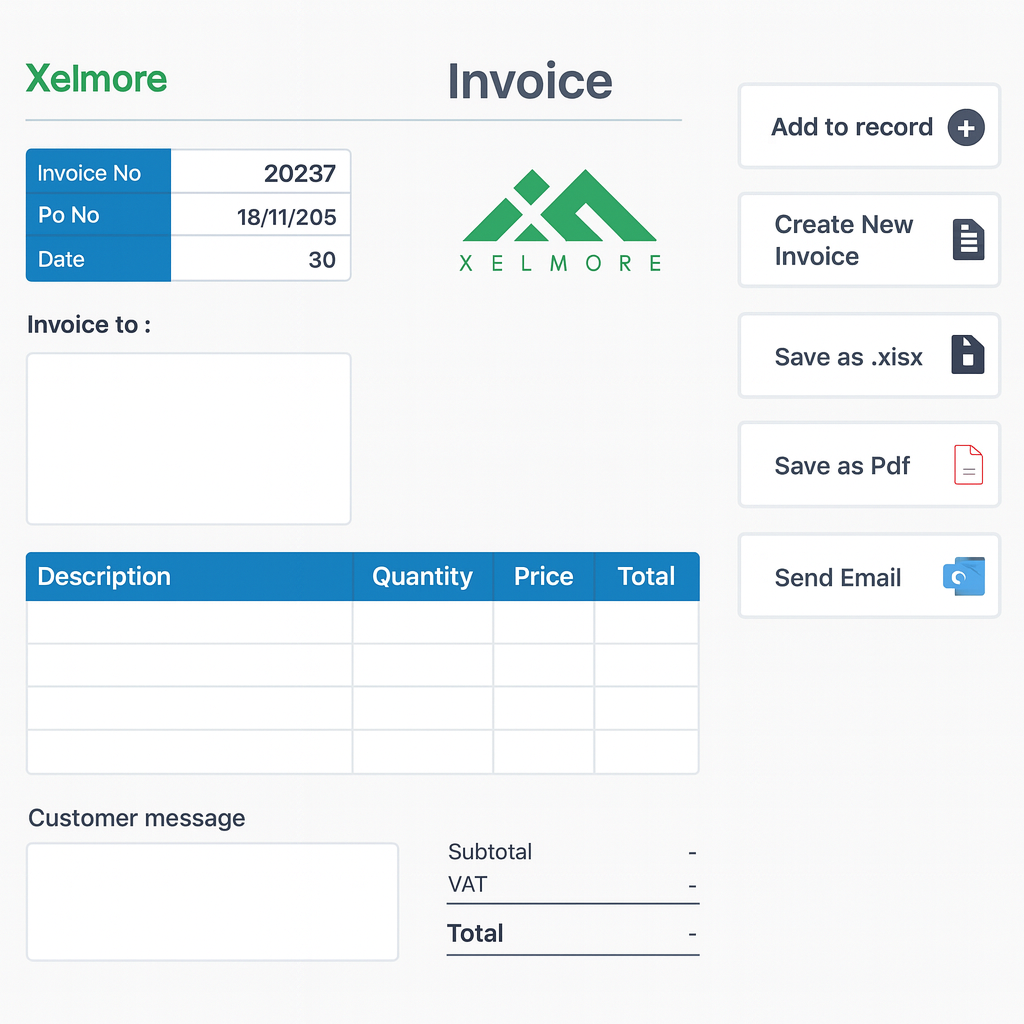Select the Date value field
The image size is (1024, 1024).
[x=260, y=260]
